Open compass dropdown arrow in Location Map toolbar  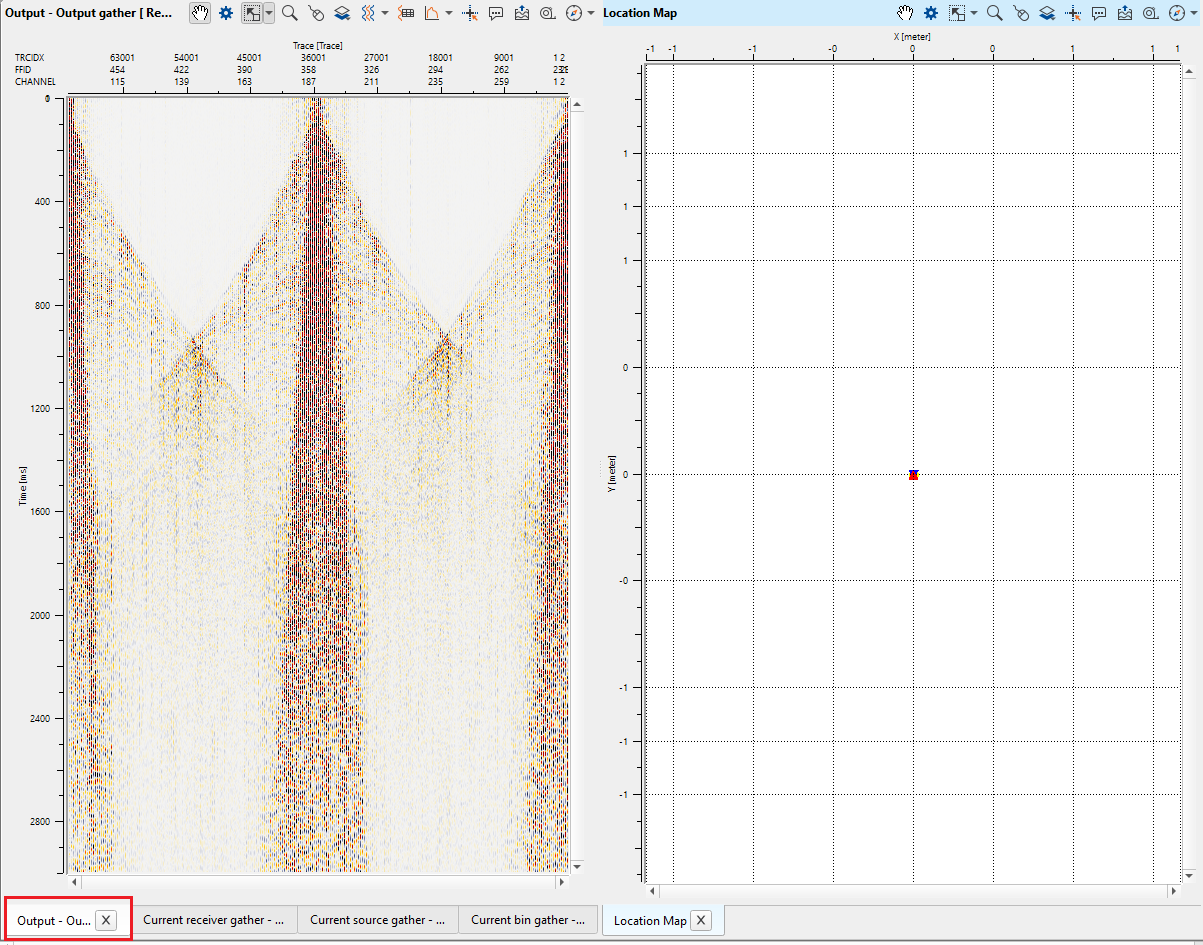click(1194, 13)
